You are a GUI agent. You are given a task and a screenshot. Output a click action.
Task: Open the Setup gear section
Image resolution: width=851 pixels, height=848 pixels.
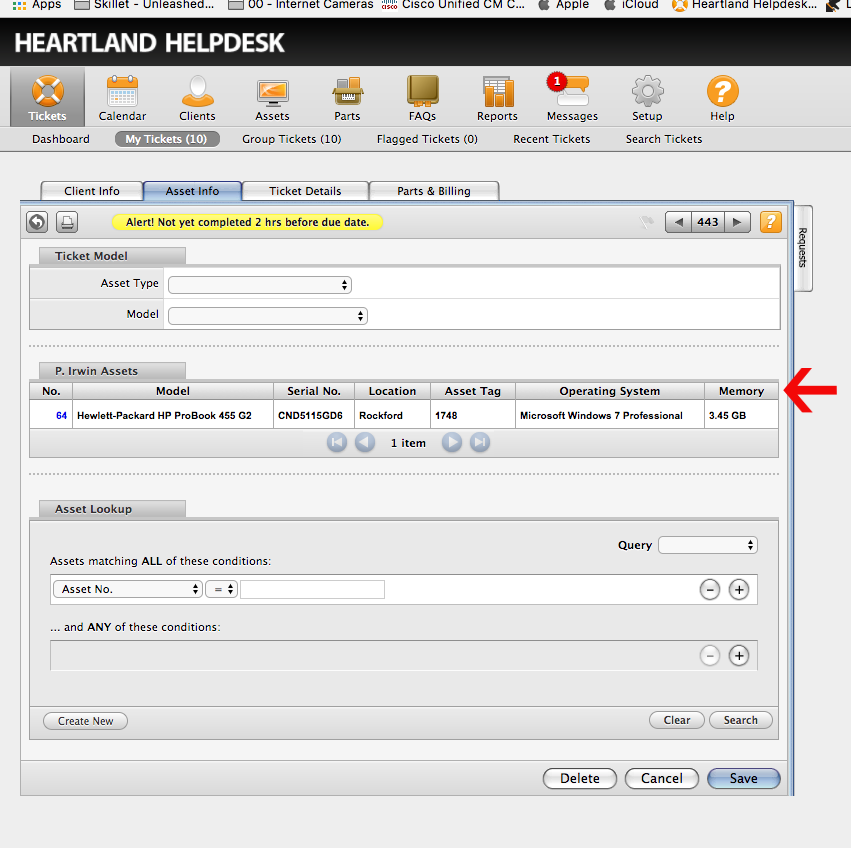[647, 98]
